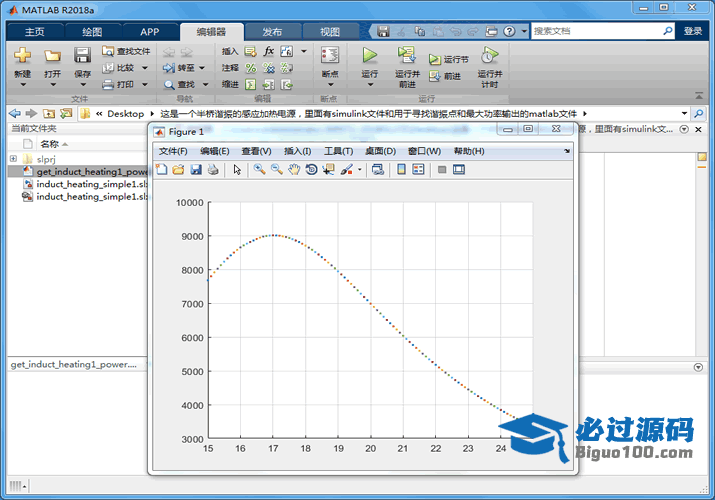The width and height of the screenshot is (715, 500).
Task: Open the brush tool color dropdown arrow
Action: point(359,170)
